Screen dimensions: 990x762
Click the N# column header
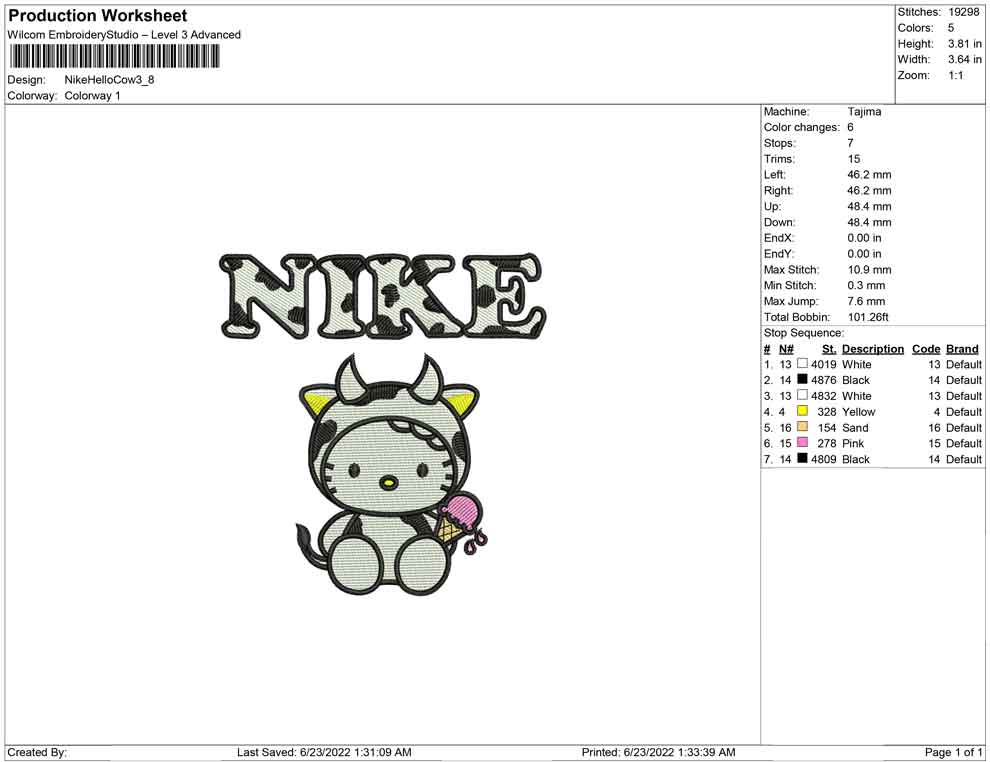click(786, 349)
